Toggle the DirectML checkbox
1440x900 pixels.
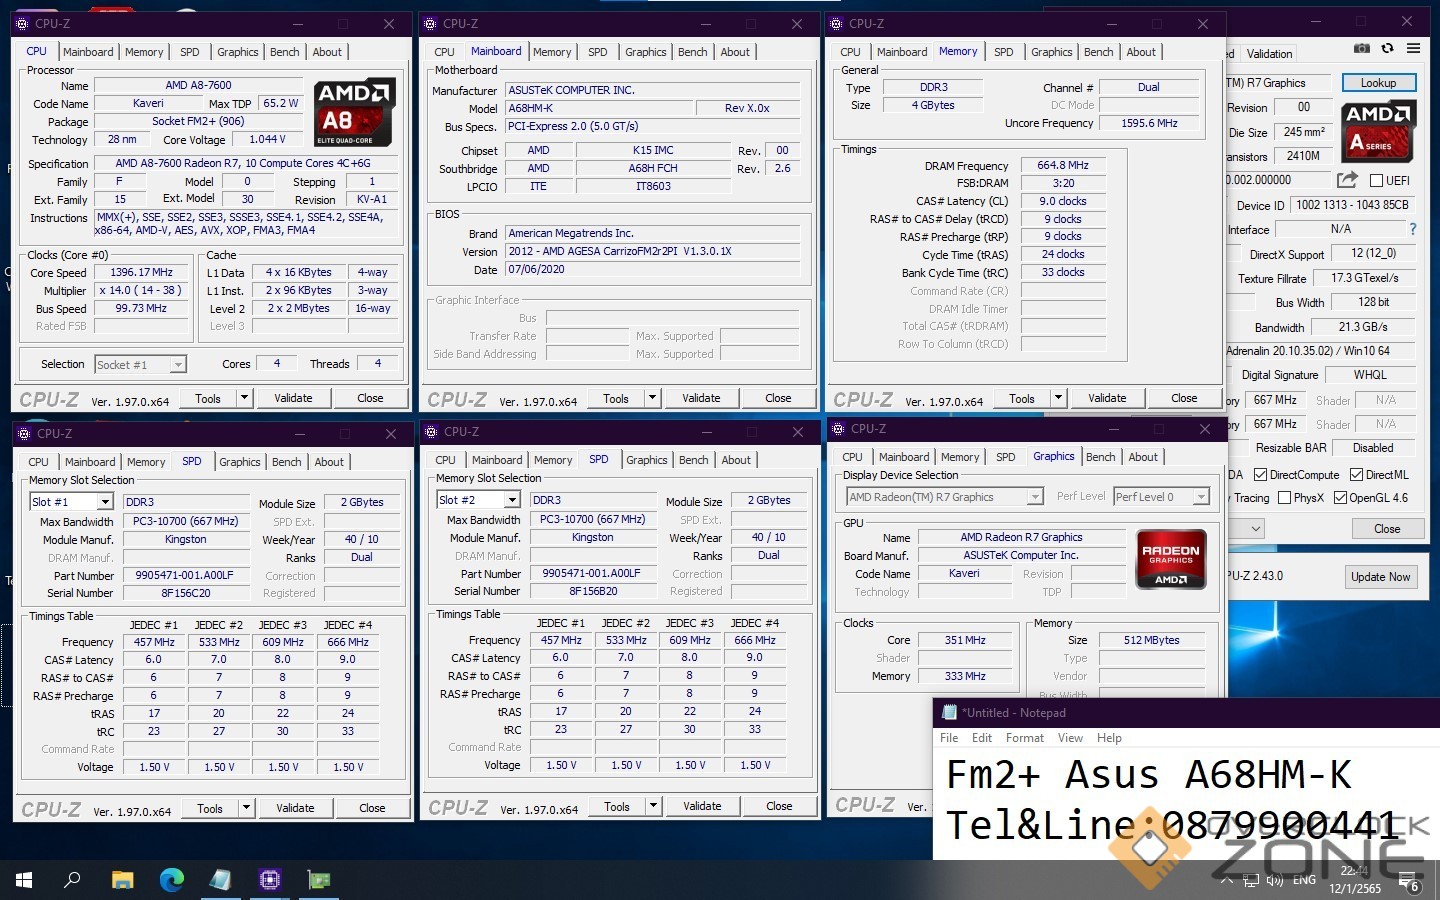(1357, 475)
